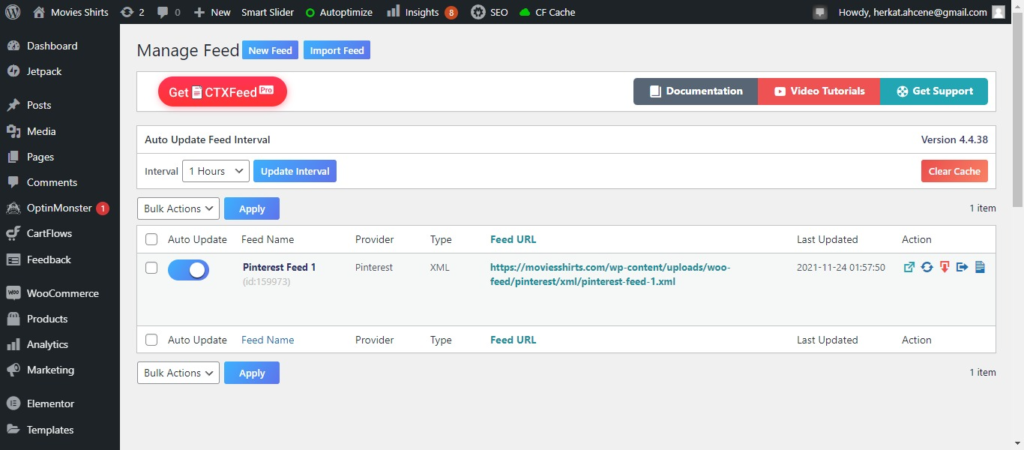Open the Pinterest feed in a new tab via the view icon
Screen dimensions: 1024x450
pos(909,268)
